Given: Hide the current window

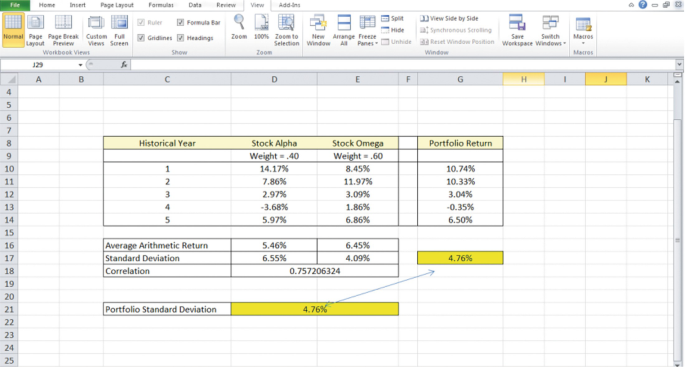Looking at the screenshot, I should pos(392,30).
